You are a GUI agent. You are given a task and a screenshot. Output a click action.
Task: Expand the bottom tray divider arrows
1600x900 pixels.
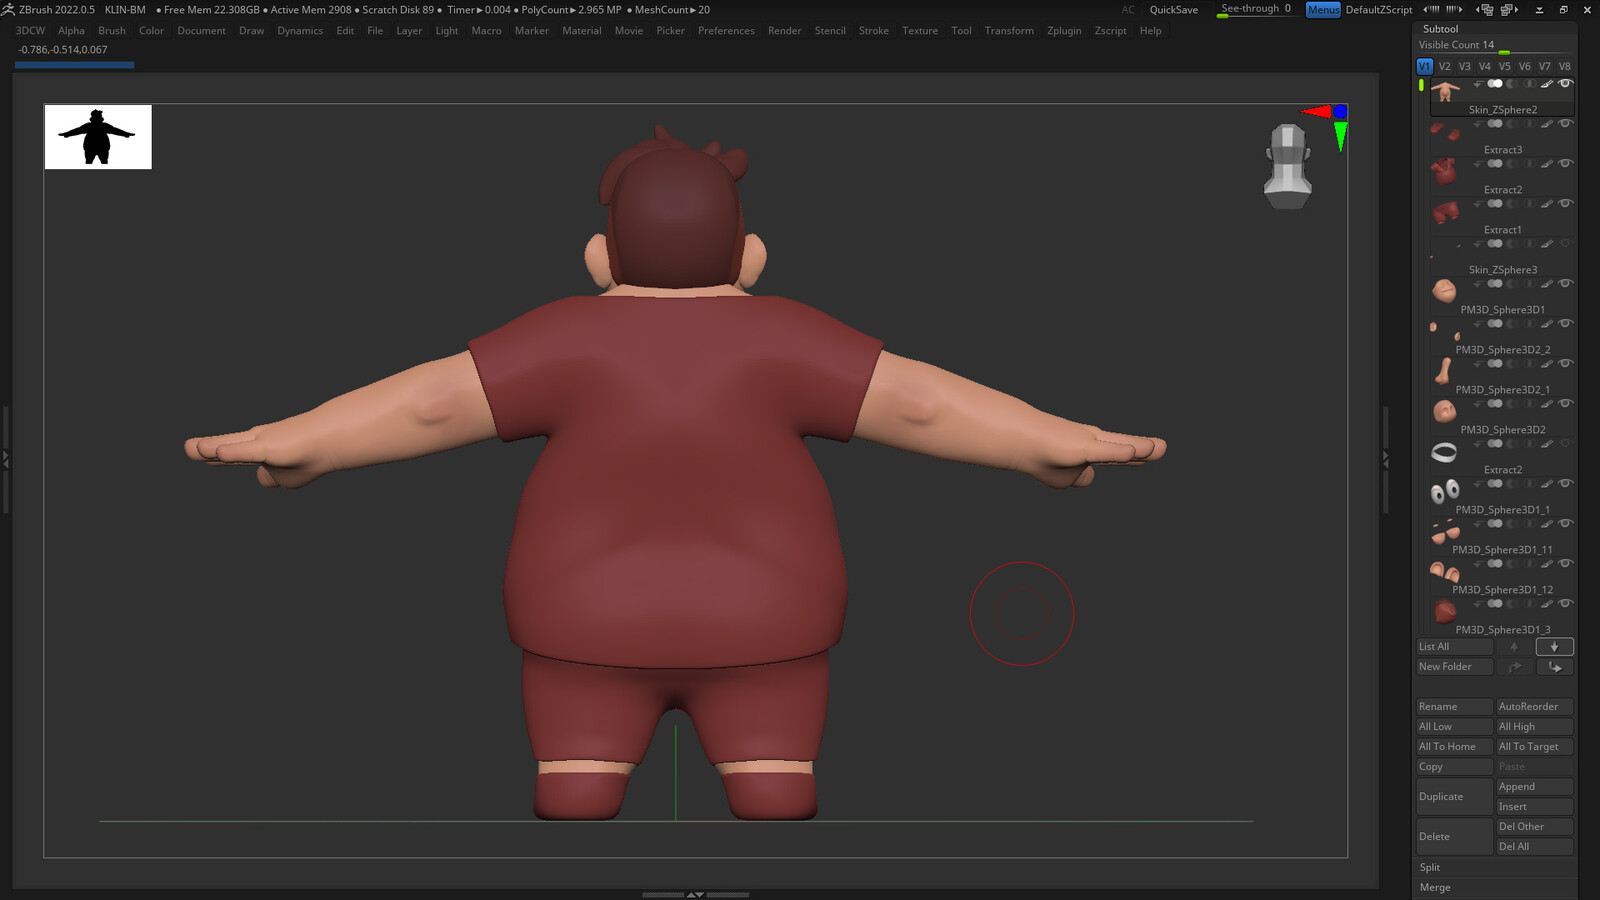[x=695, y=894]
